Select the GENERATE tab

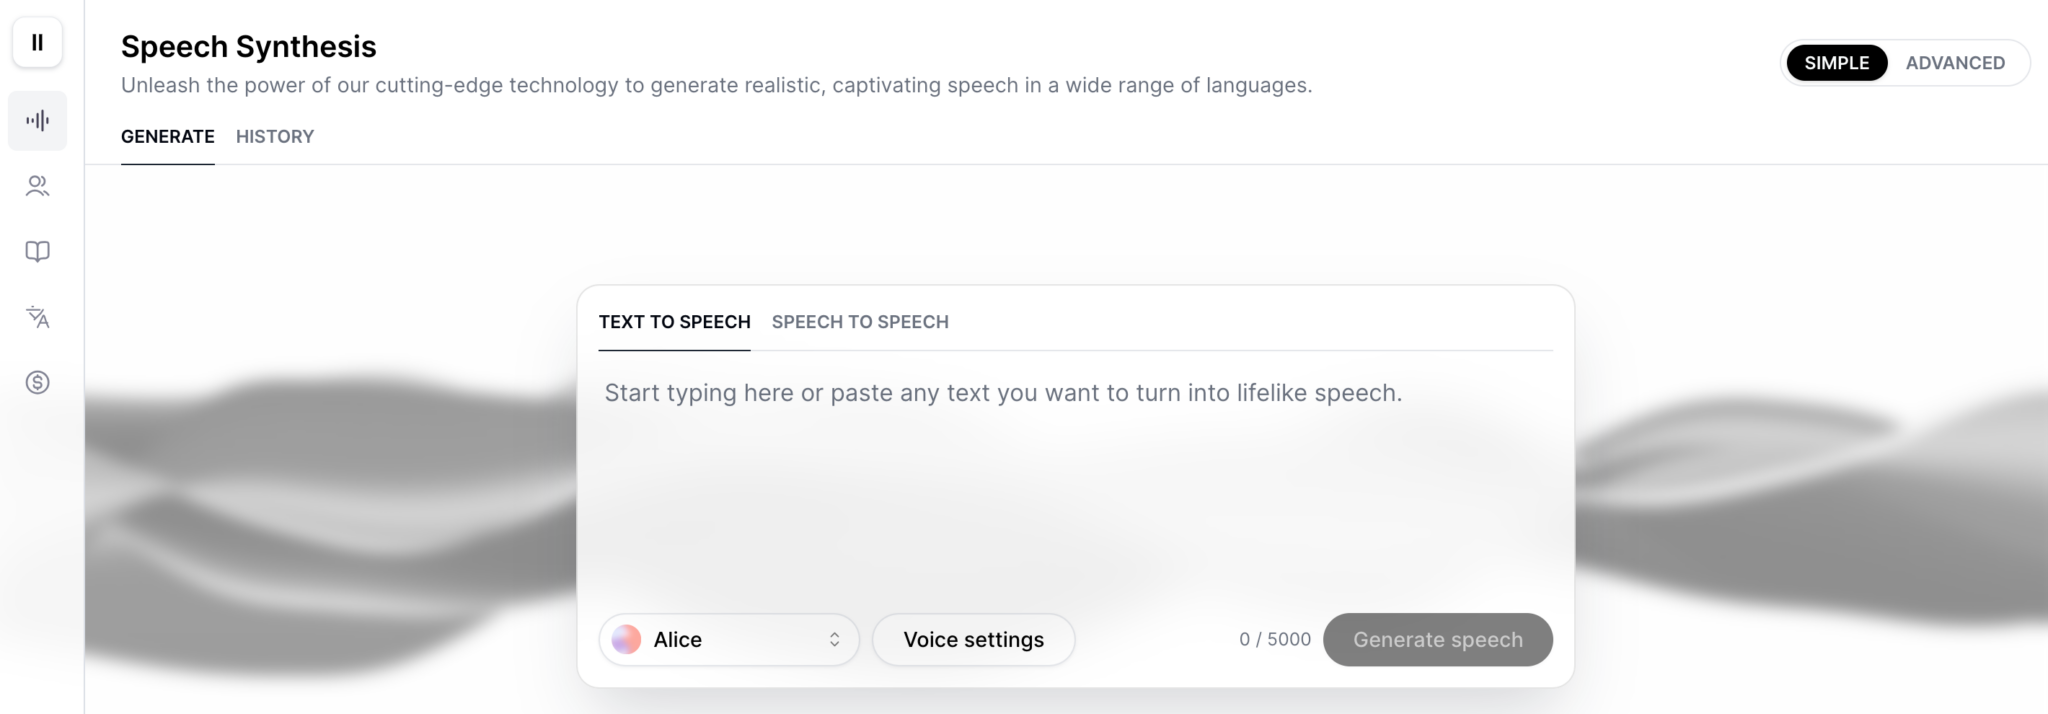pos(168,136)
